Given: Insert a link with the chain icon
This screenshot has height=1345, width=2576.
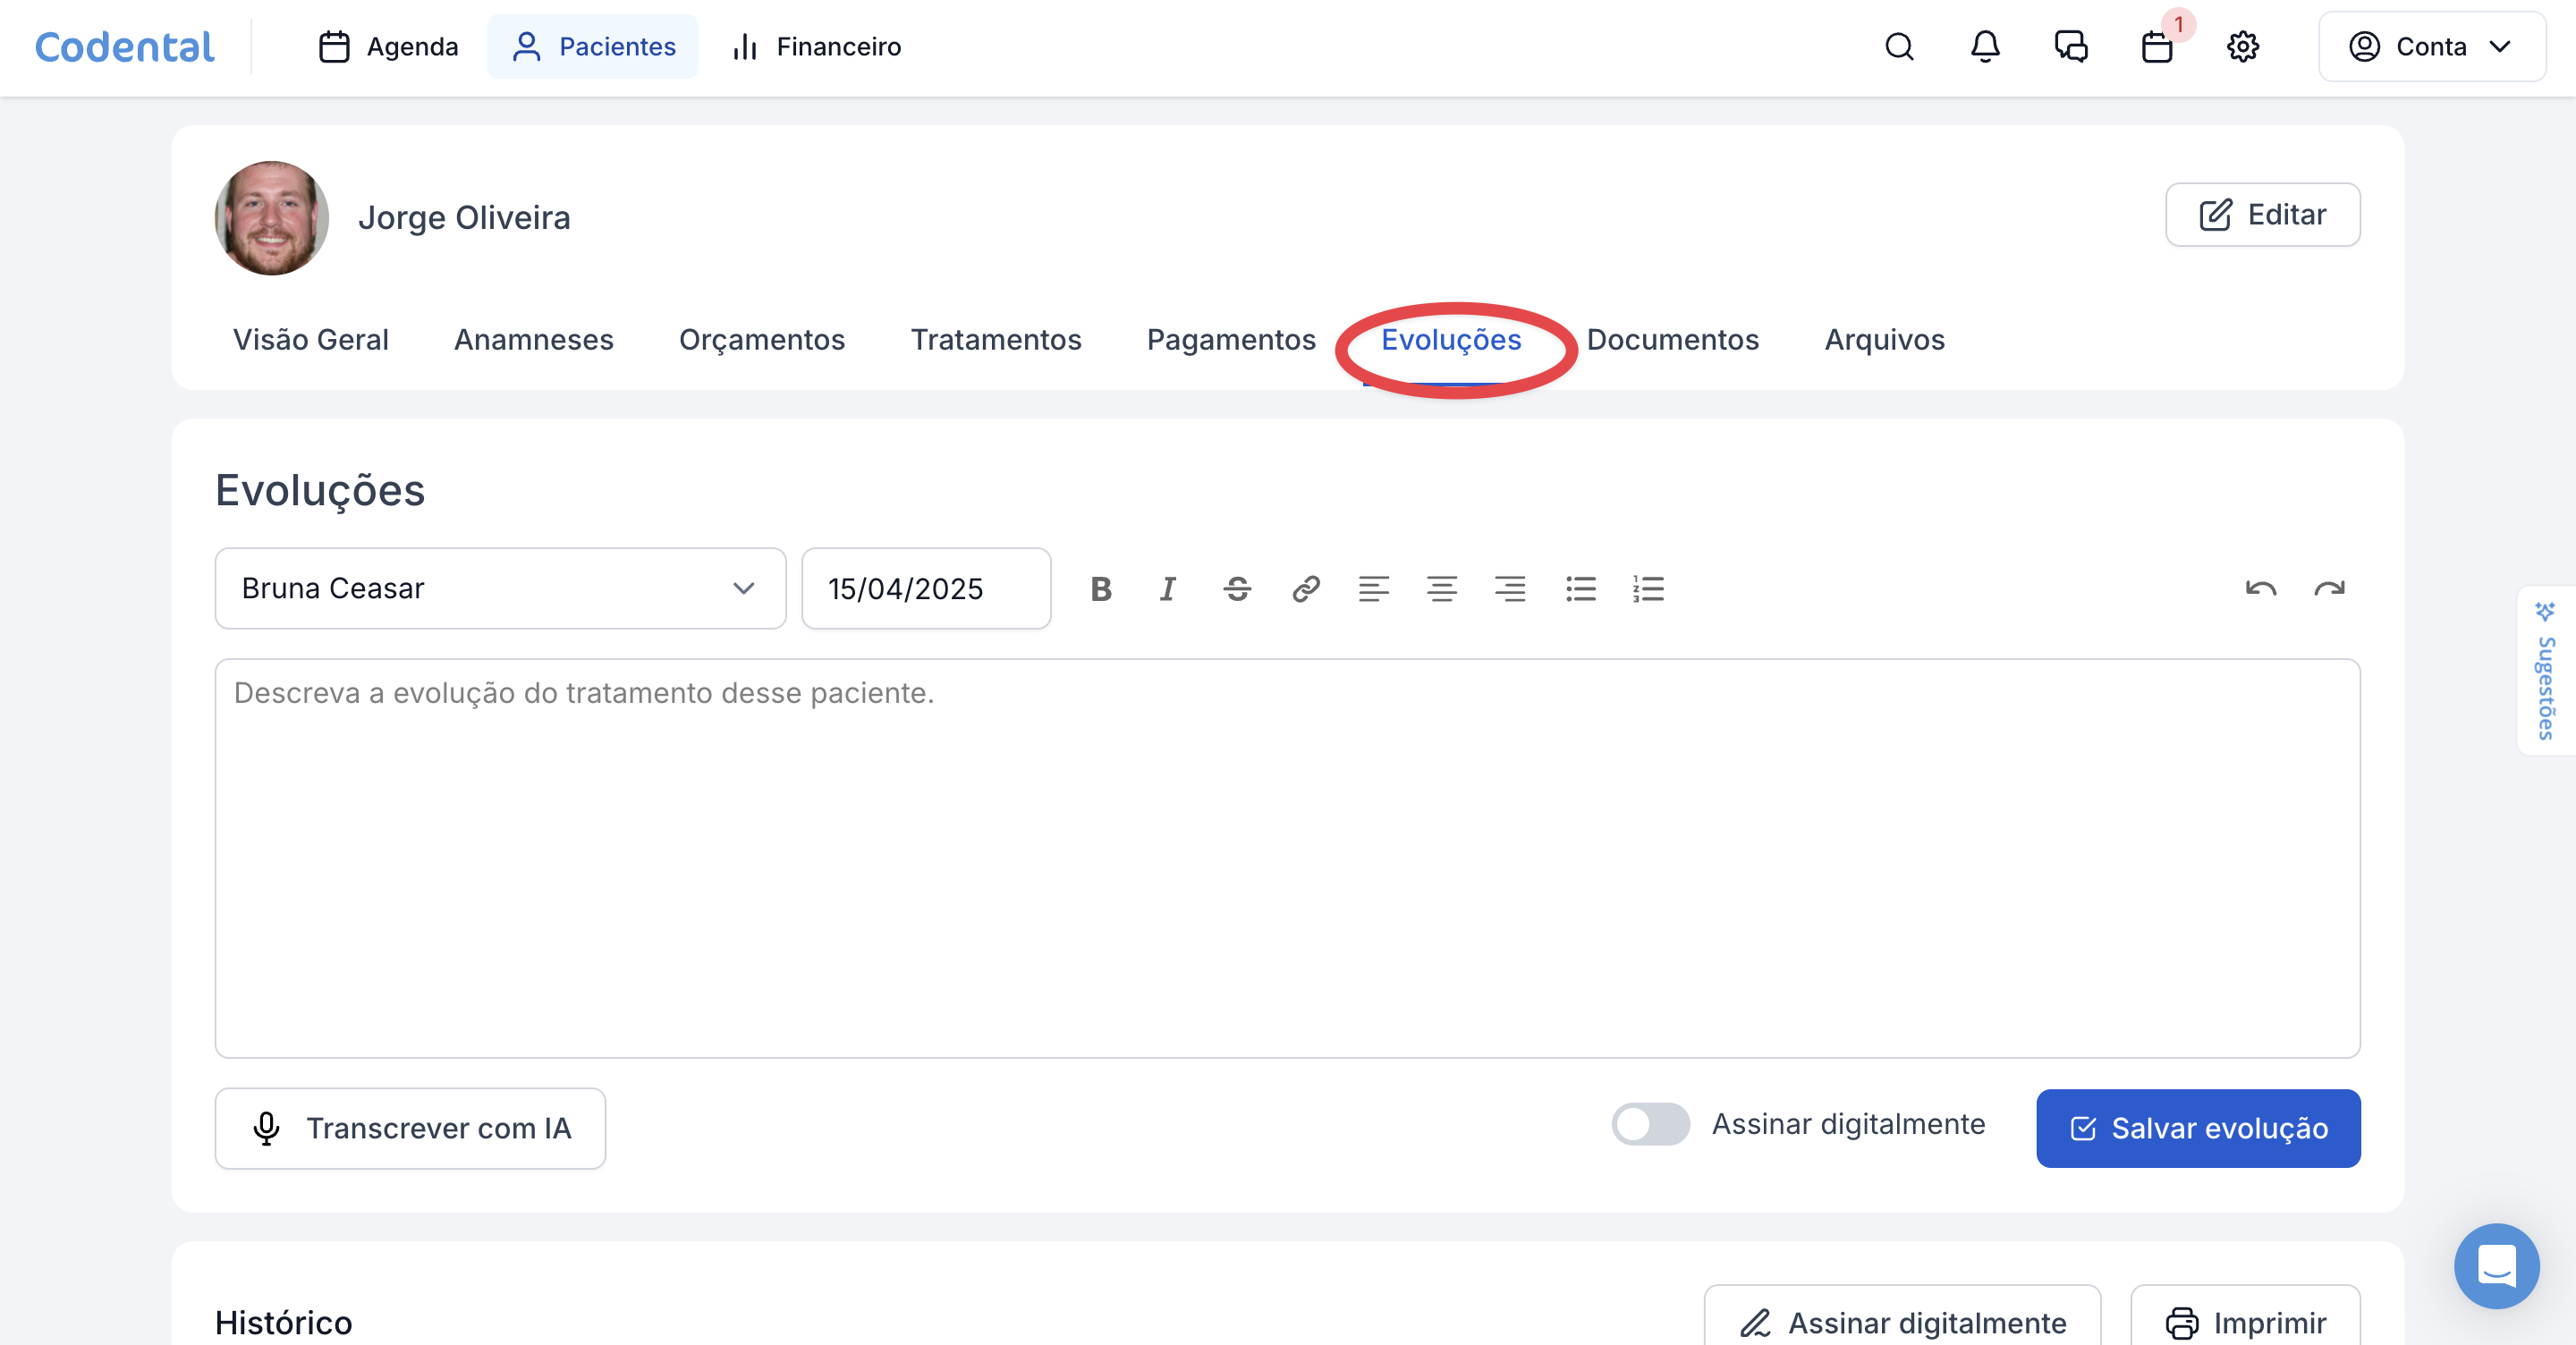Looking at the screenshot, I should [x=1305, y=589].
